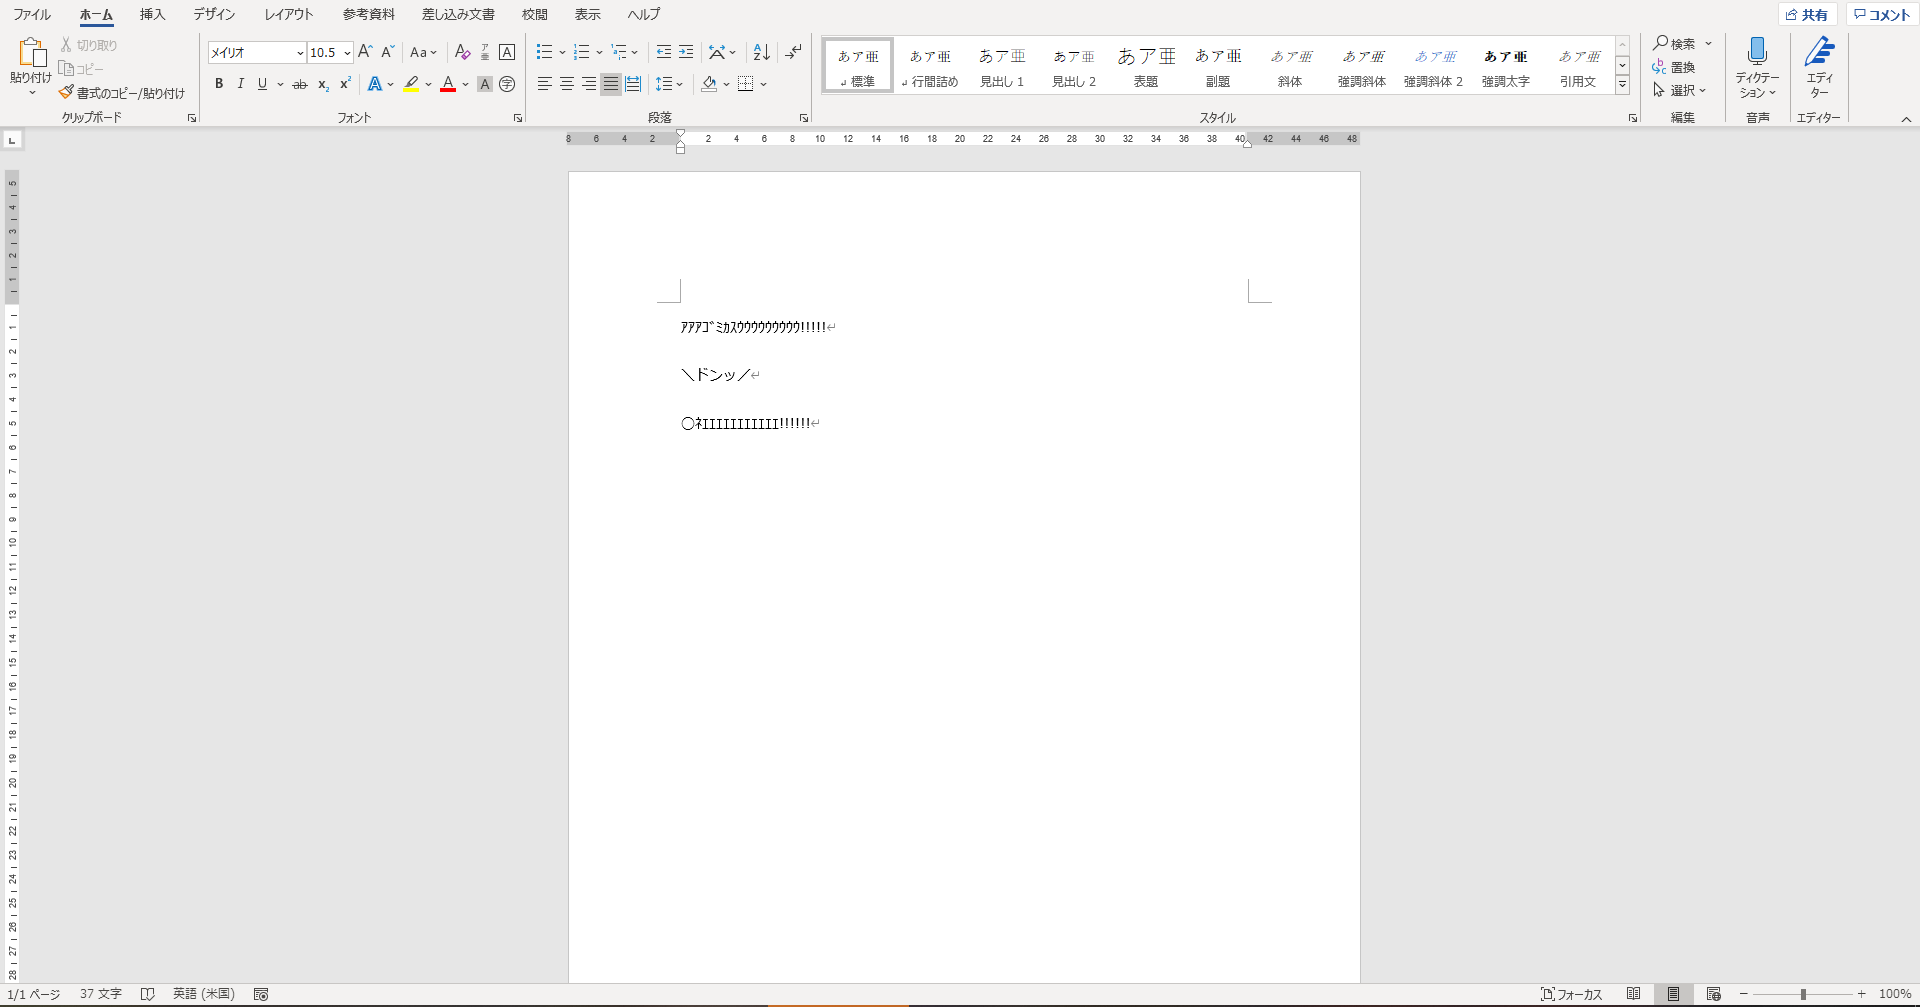Expand the bullet list dropdown arrow
This screenshot has height=1007, width=1920.
pos(562,52)
